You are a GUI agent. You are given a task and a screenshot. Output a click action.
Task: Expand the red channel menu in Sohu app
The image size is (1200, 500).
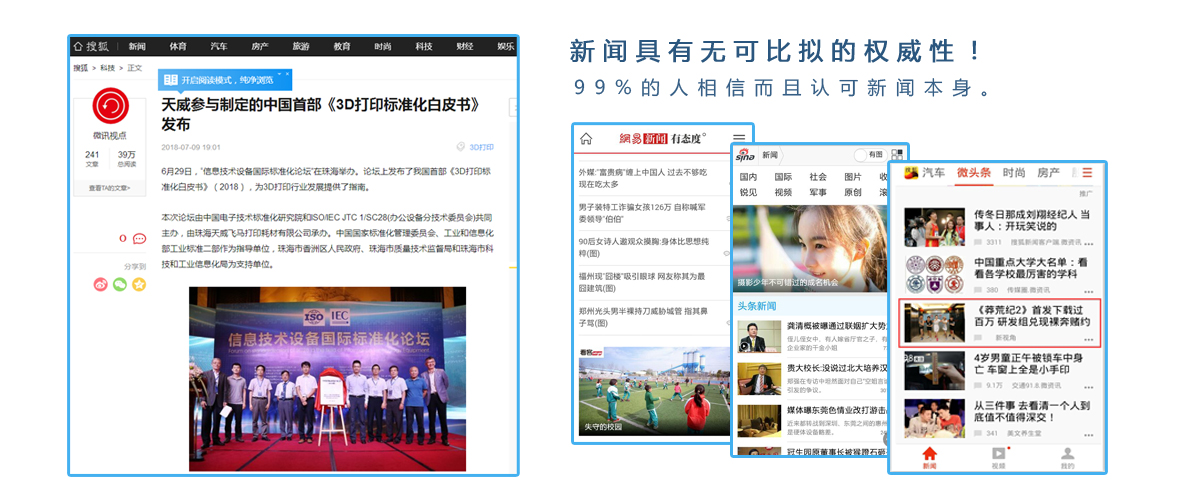1087,173
